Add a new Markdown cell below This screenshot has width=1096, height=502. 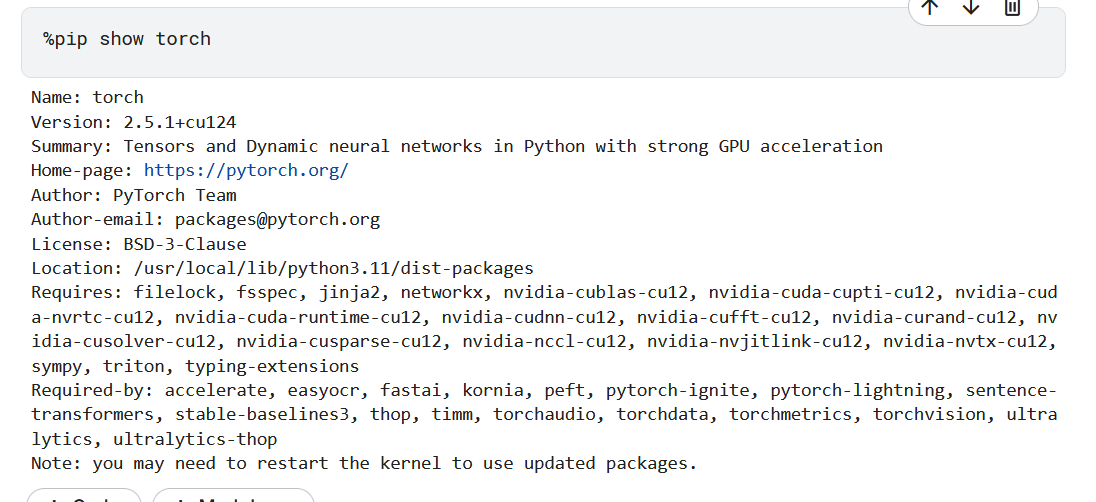click(233, 497)
